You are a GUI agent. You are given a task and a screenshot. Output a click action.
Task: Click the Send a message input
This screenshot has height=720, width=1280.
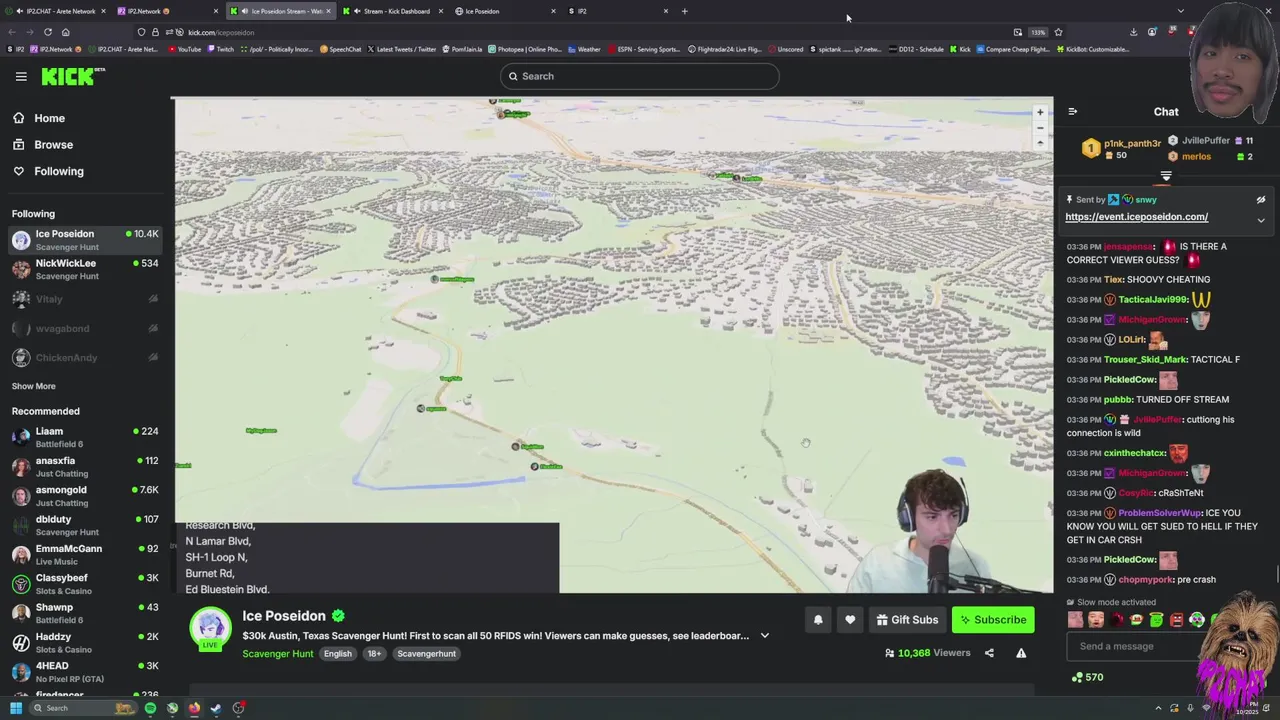tap(1135, 646)
